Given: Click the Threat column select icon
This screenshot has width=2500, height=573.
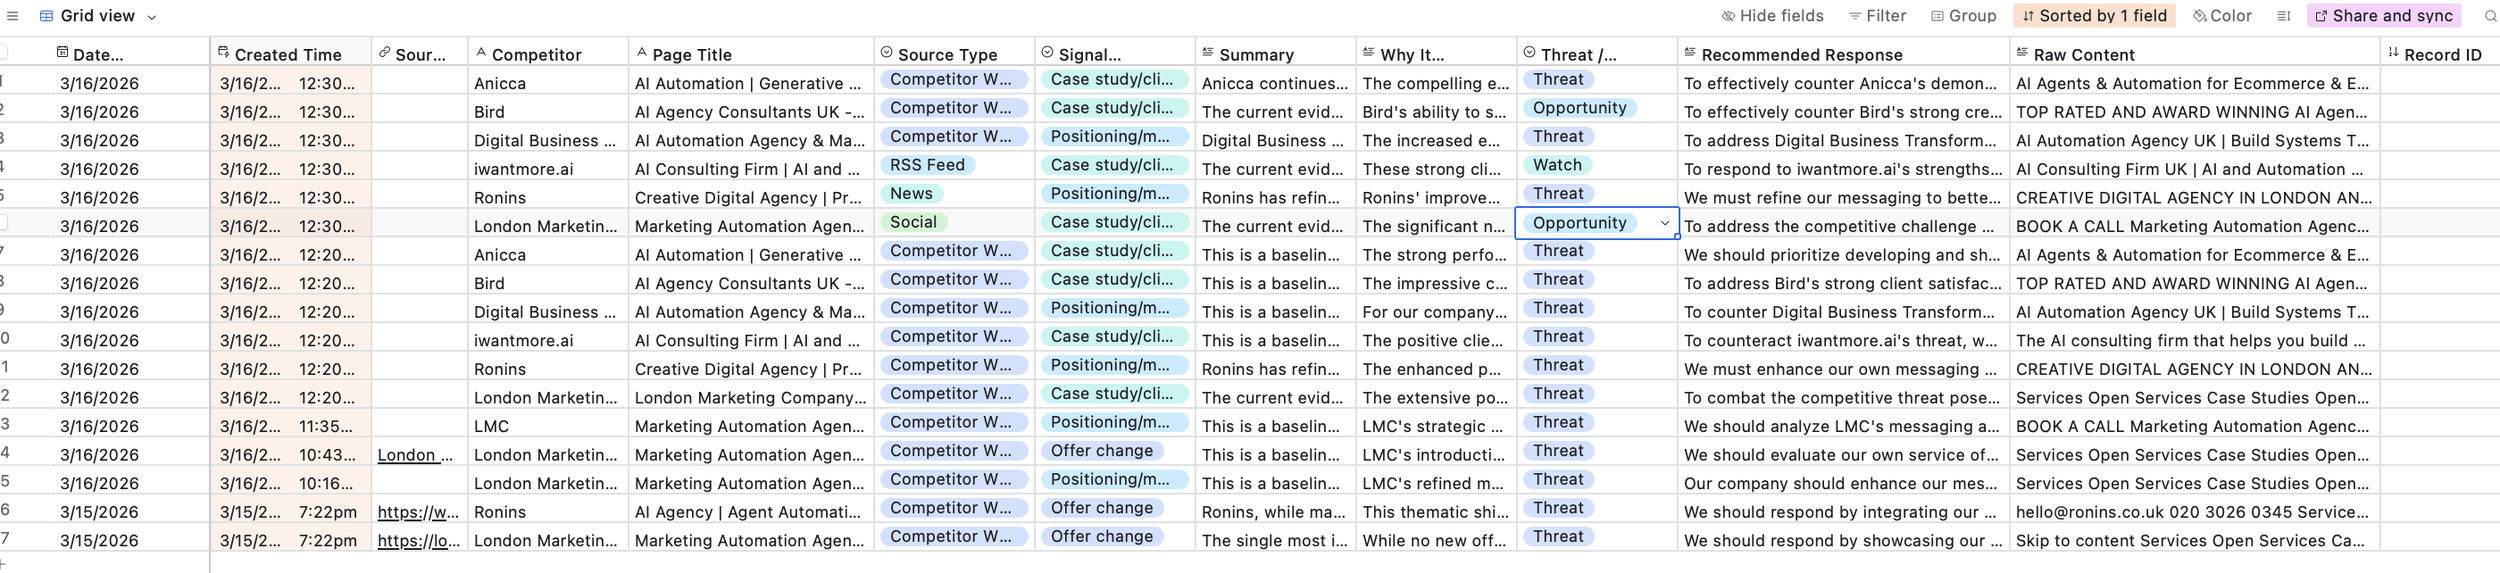Looking at the screenshot, I should tap(1529, 52).
